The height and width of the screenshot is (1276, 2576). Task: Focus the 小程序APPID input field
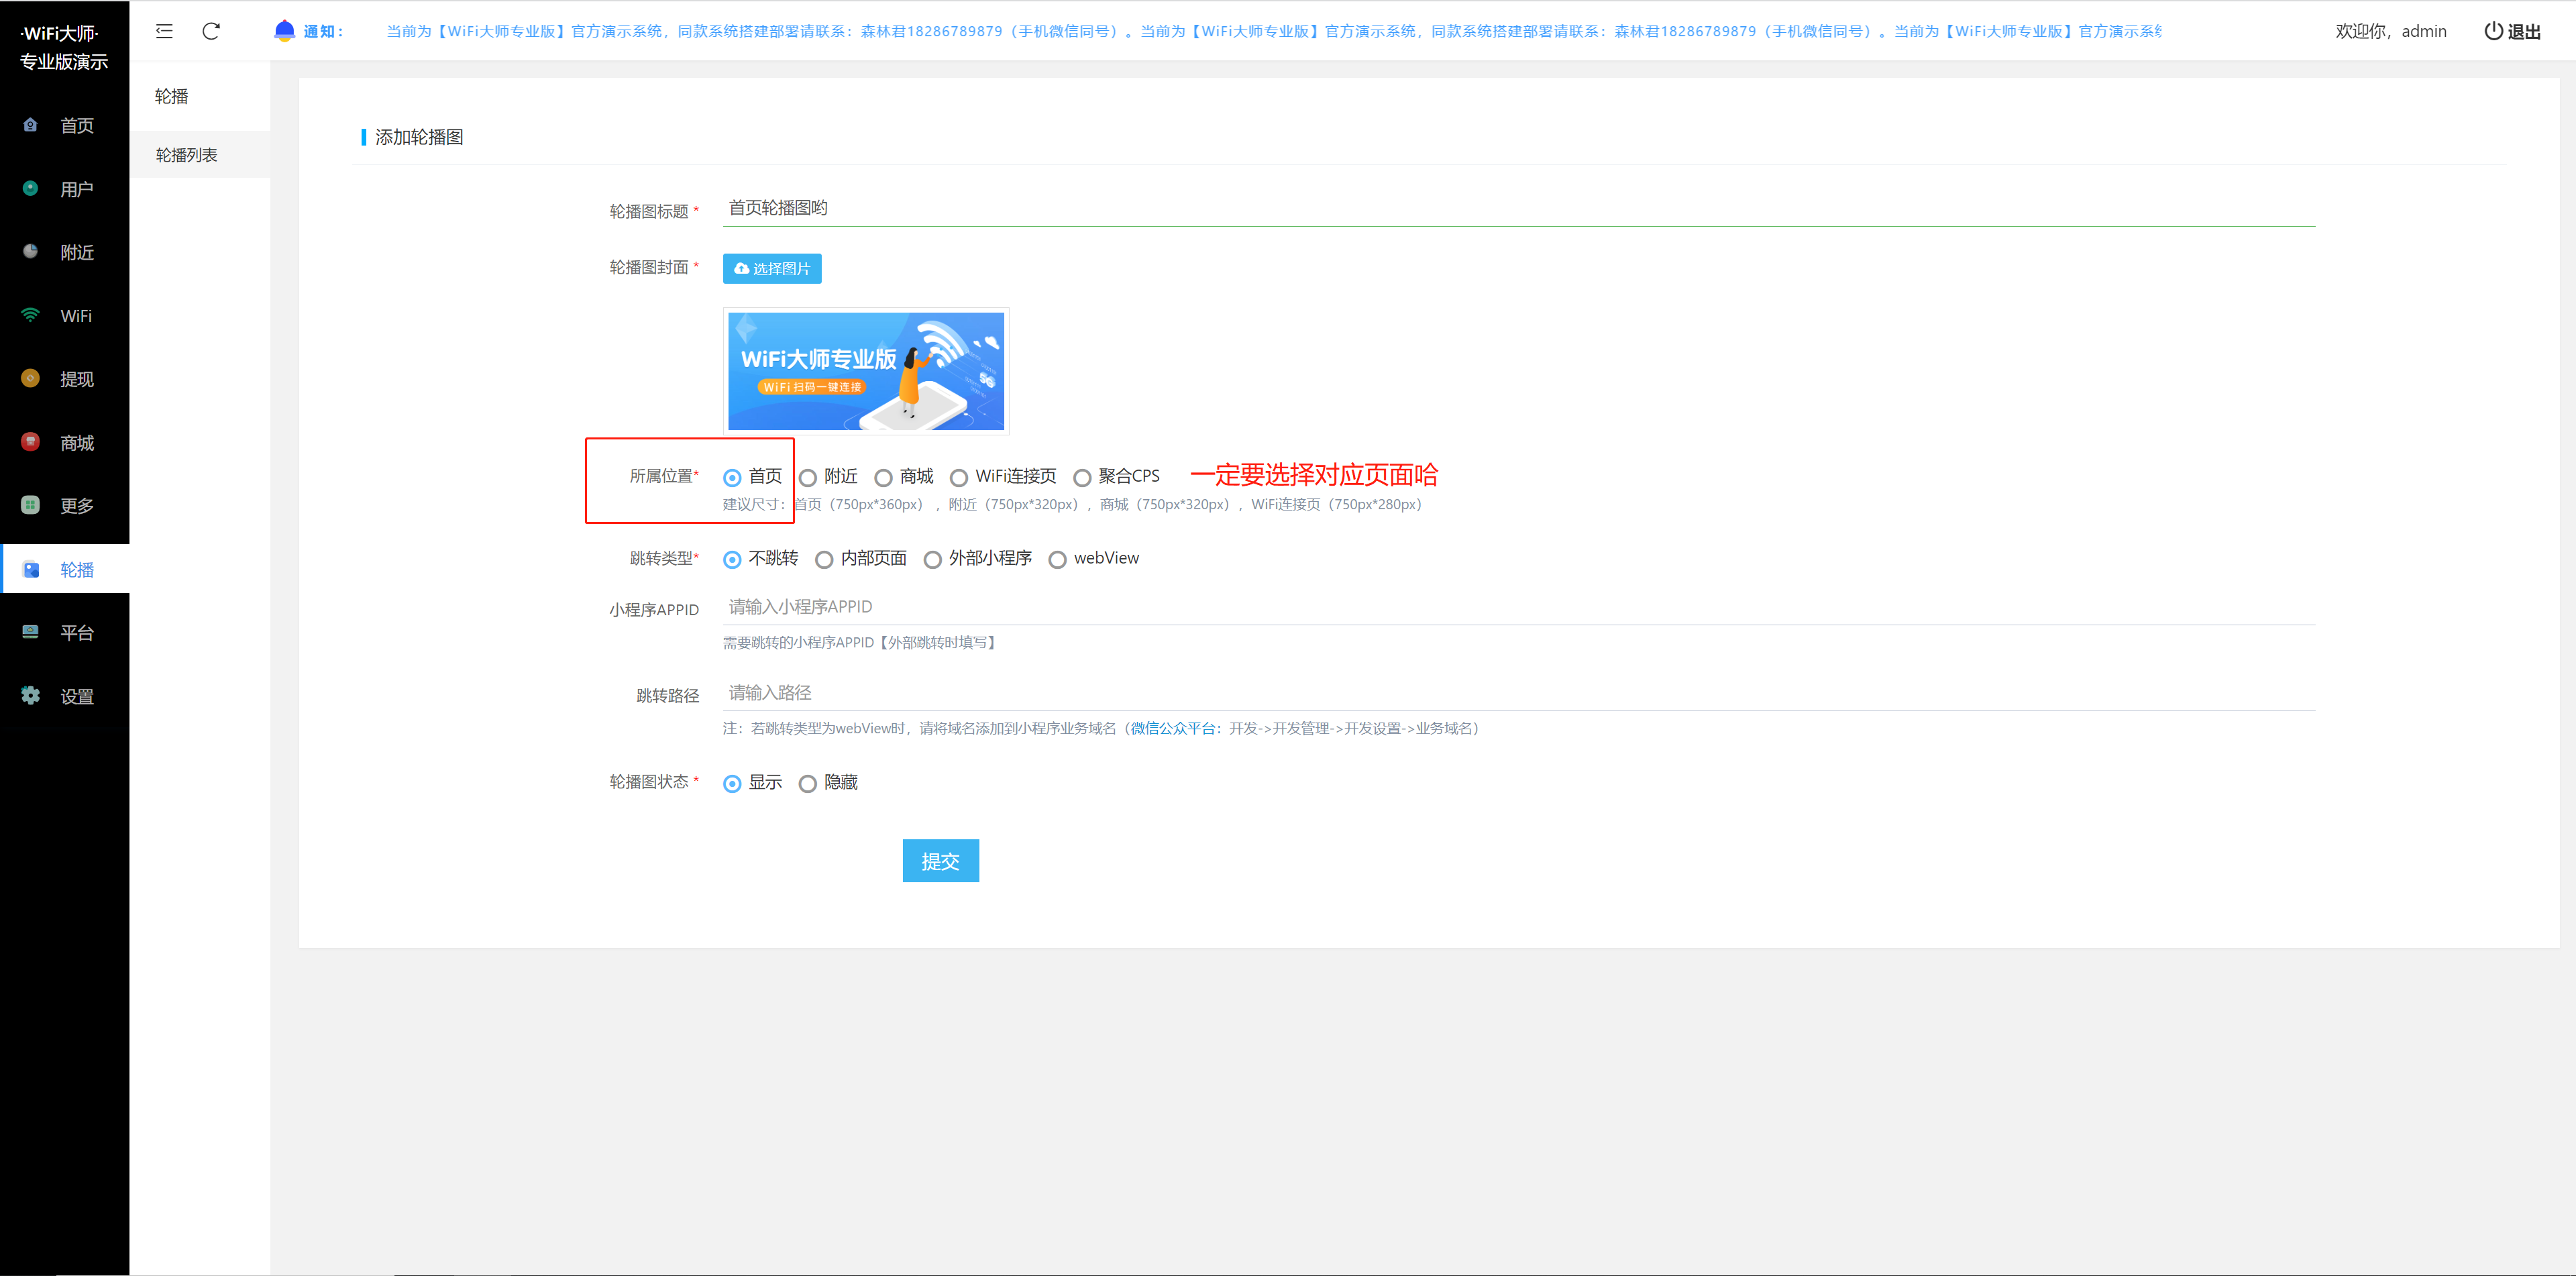click(1519, 607)
